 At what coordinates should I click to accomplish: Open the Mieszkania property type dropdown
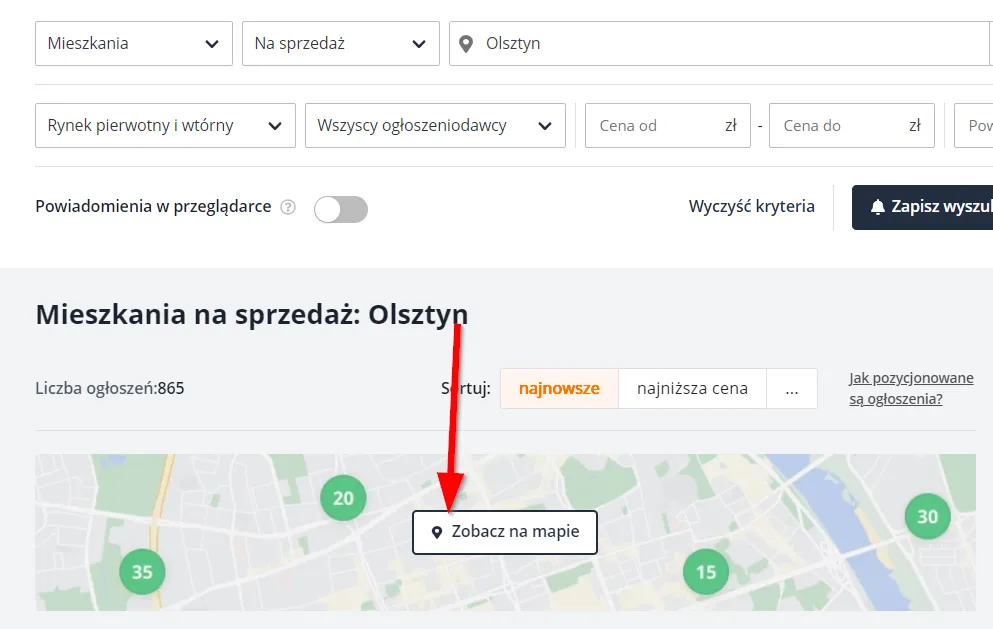point(133,43)
